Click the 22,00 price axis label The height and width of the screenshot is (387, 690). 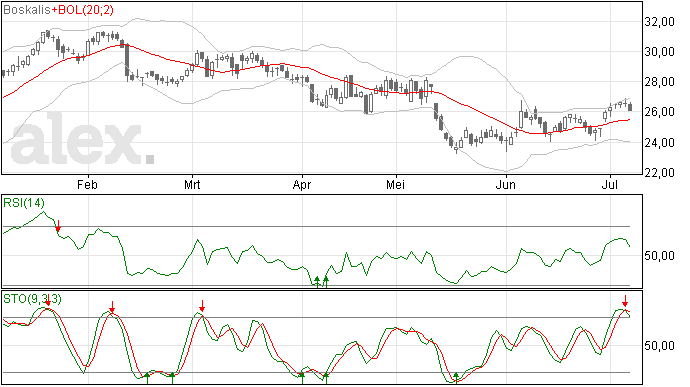point(659,173)
